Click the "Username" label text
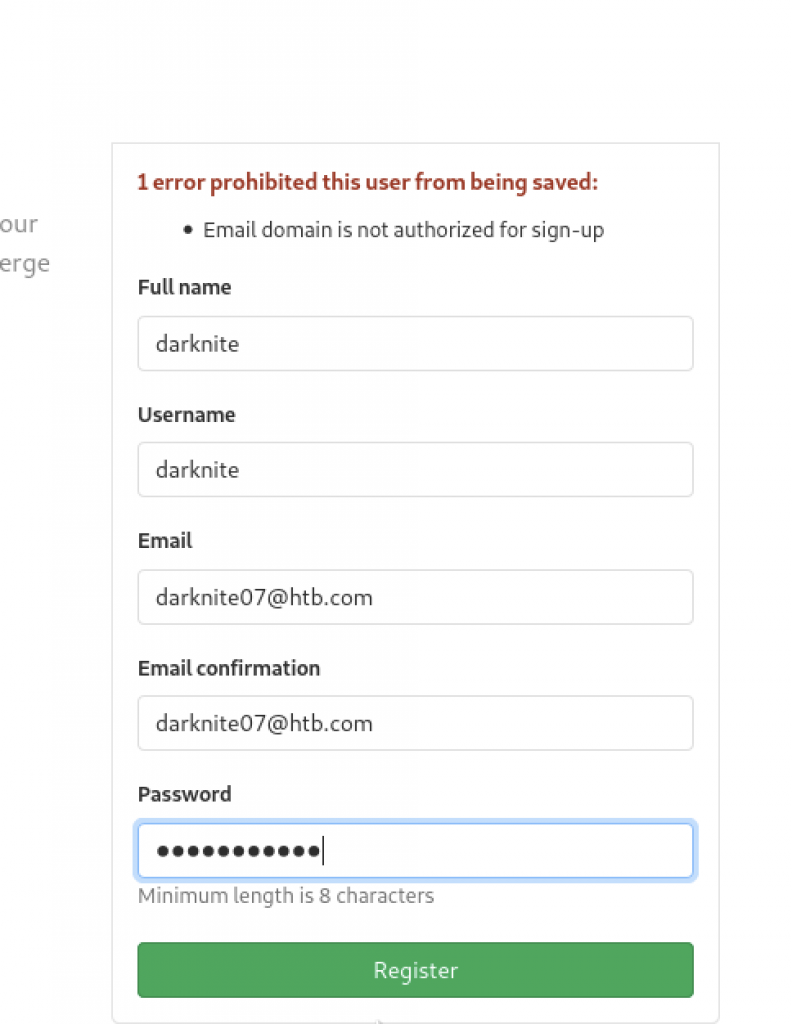 click(x=186, y=415)
